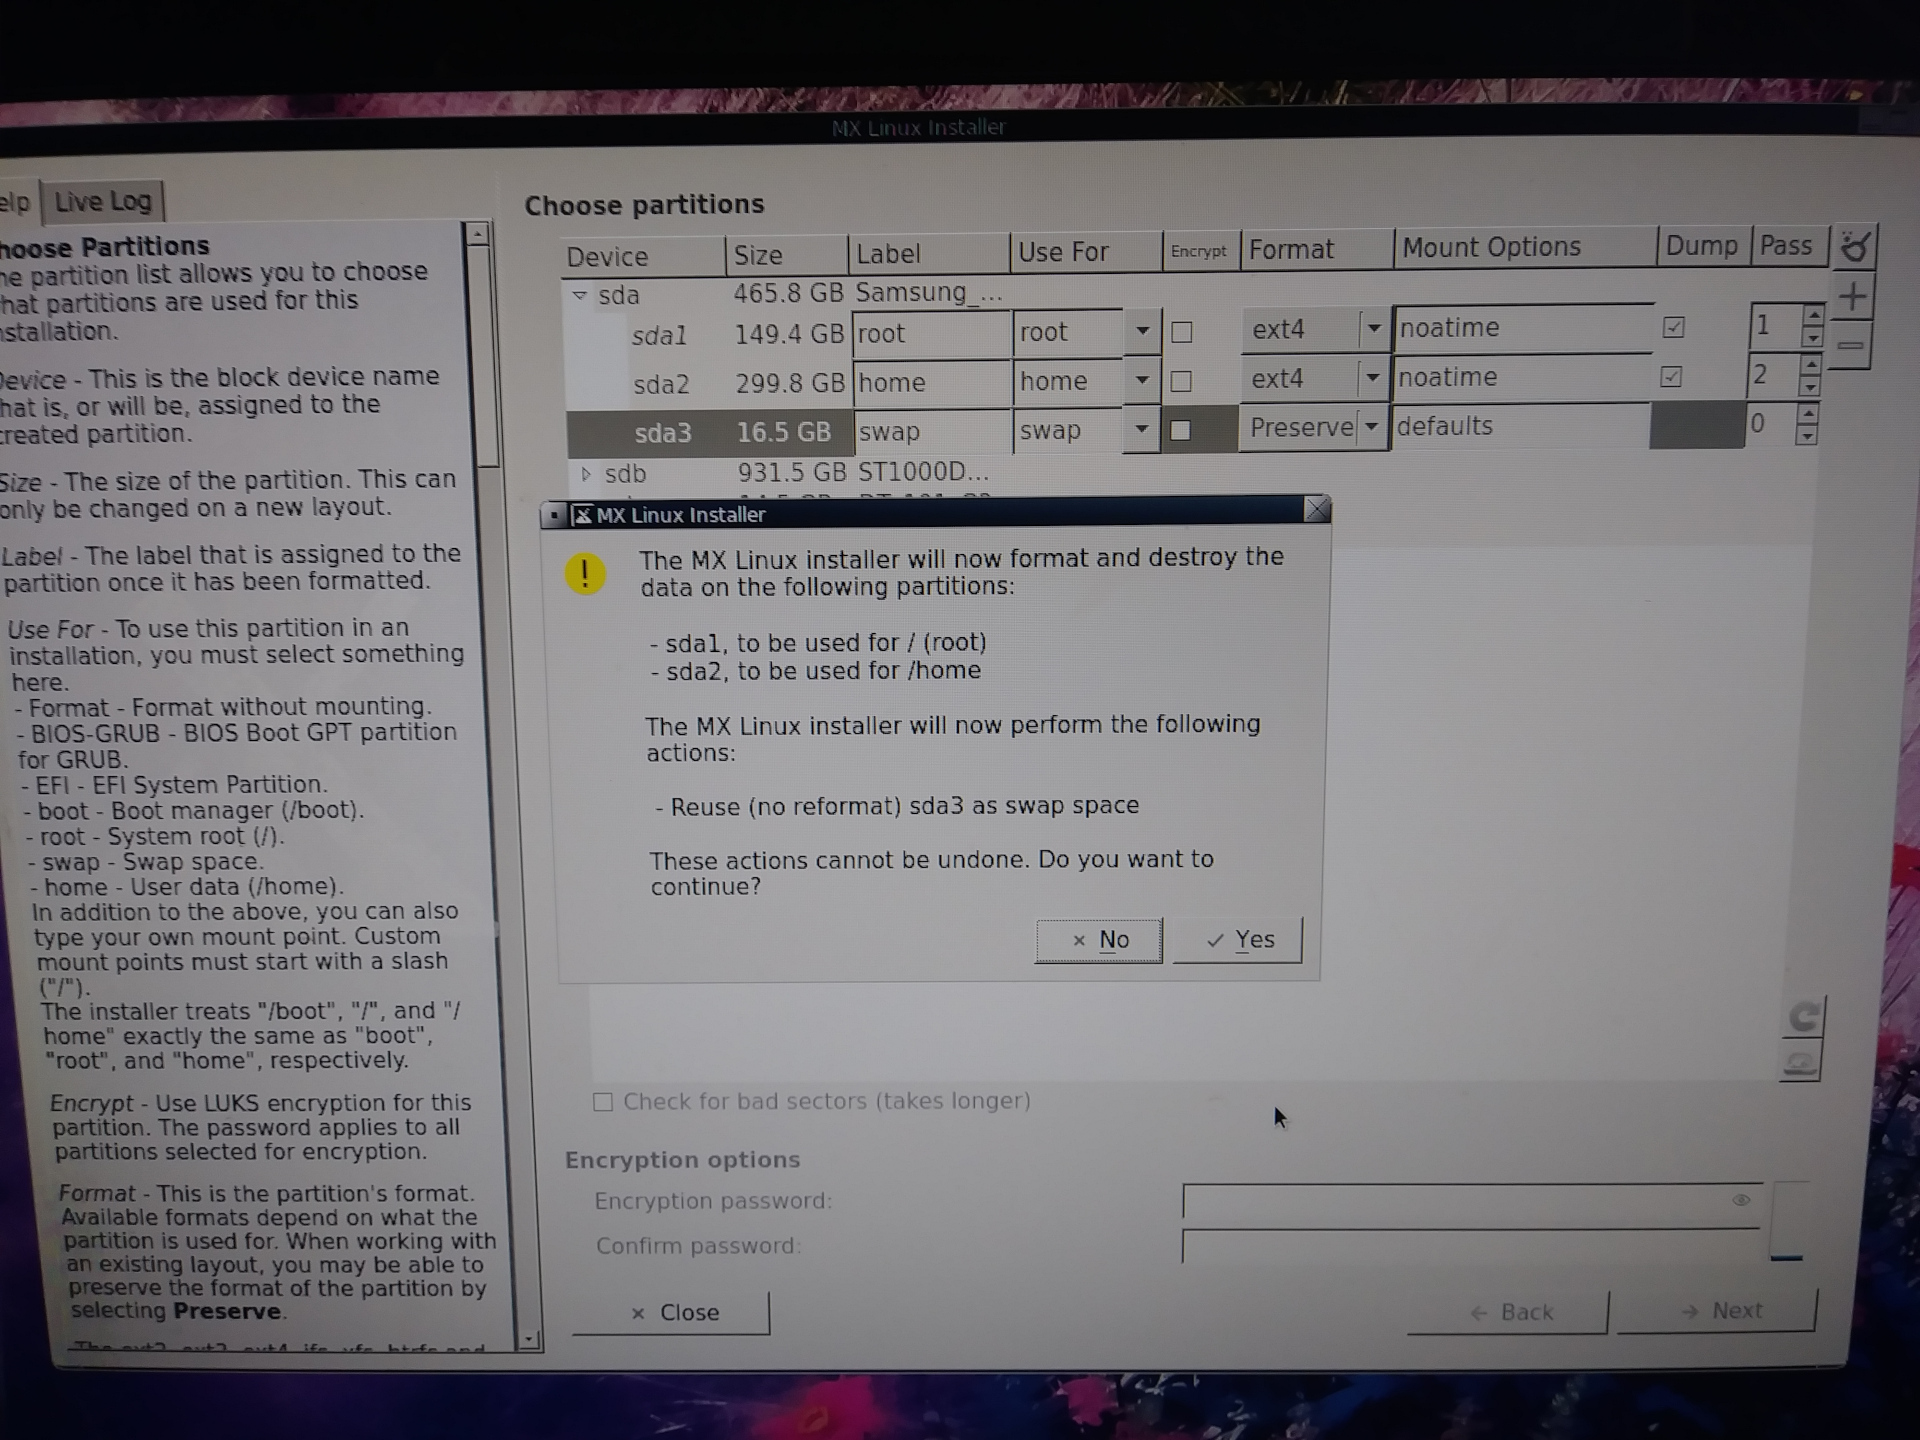Click the partition layout tool icon

pyautogui.click(x=1855, y=245)
